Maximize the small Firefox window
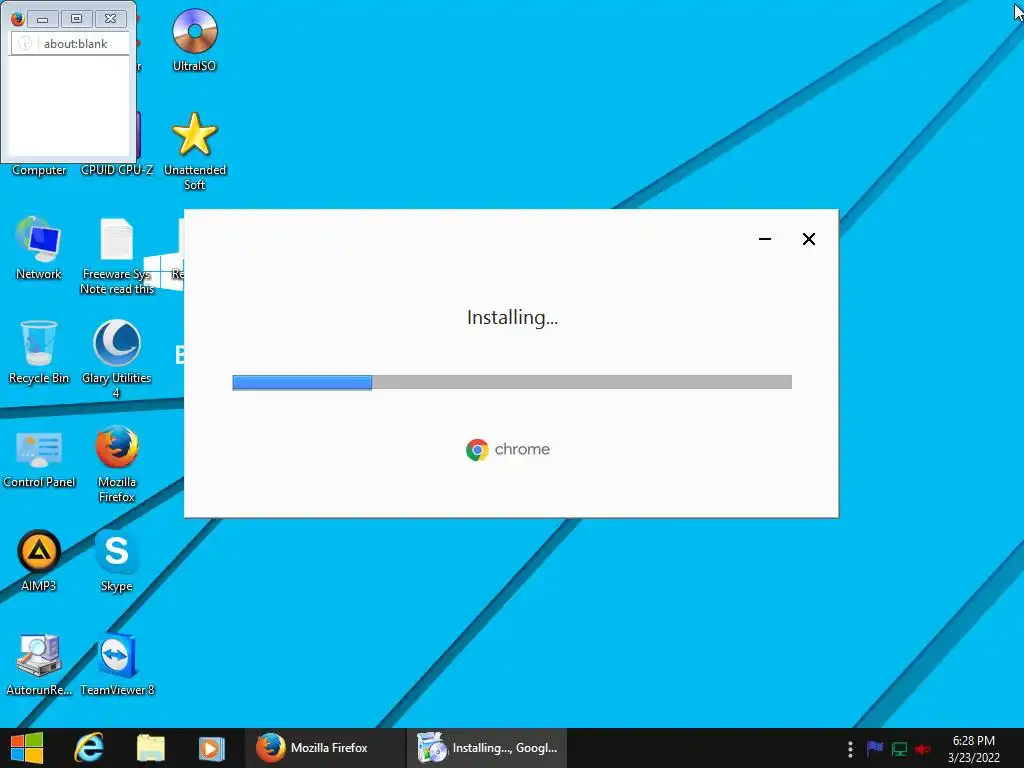This screenshot has width=1024, height=768. click(x=76, y=19)
